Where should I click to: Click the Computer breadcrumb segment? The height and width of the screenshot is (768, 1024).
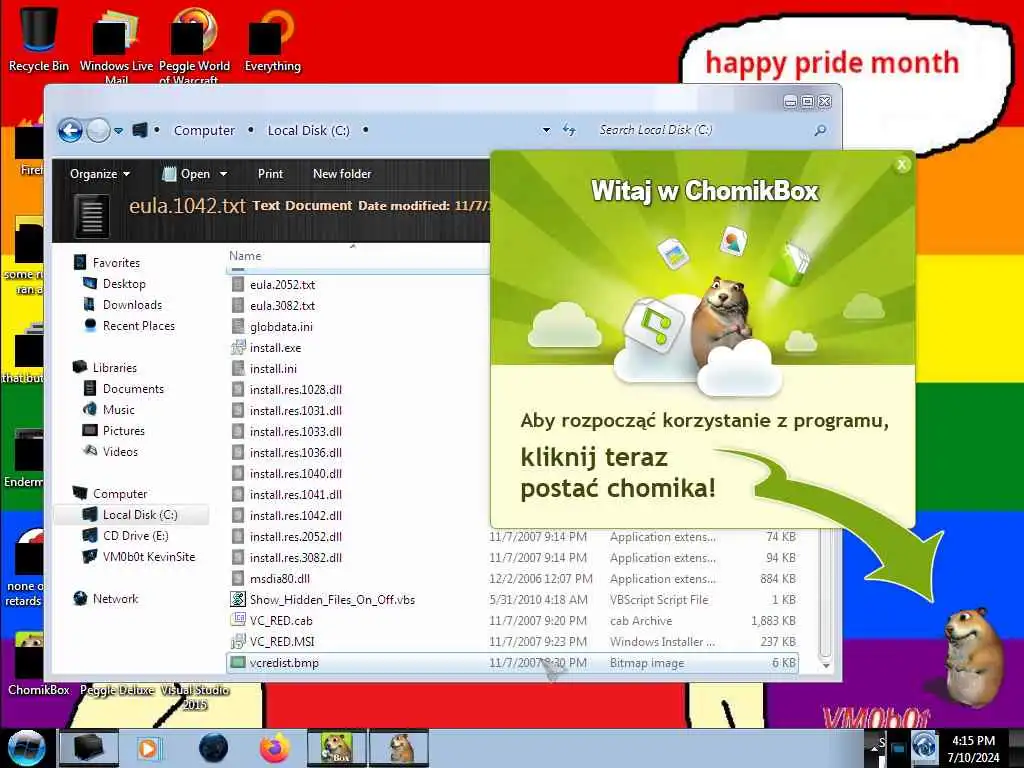click(204, 131)
